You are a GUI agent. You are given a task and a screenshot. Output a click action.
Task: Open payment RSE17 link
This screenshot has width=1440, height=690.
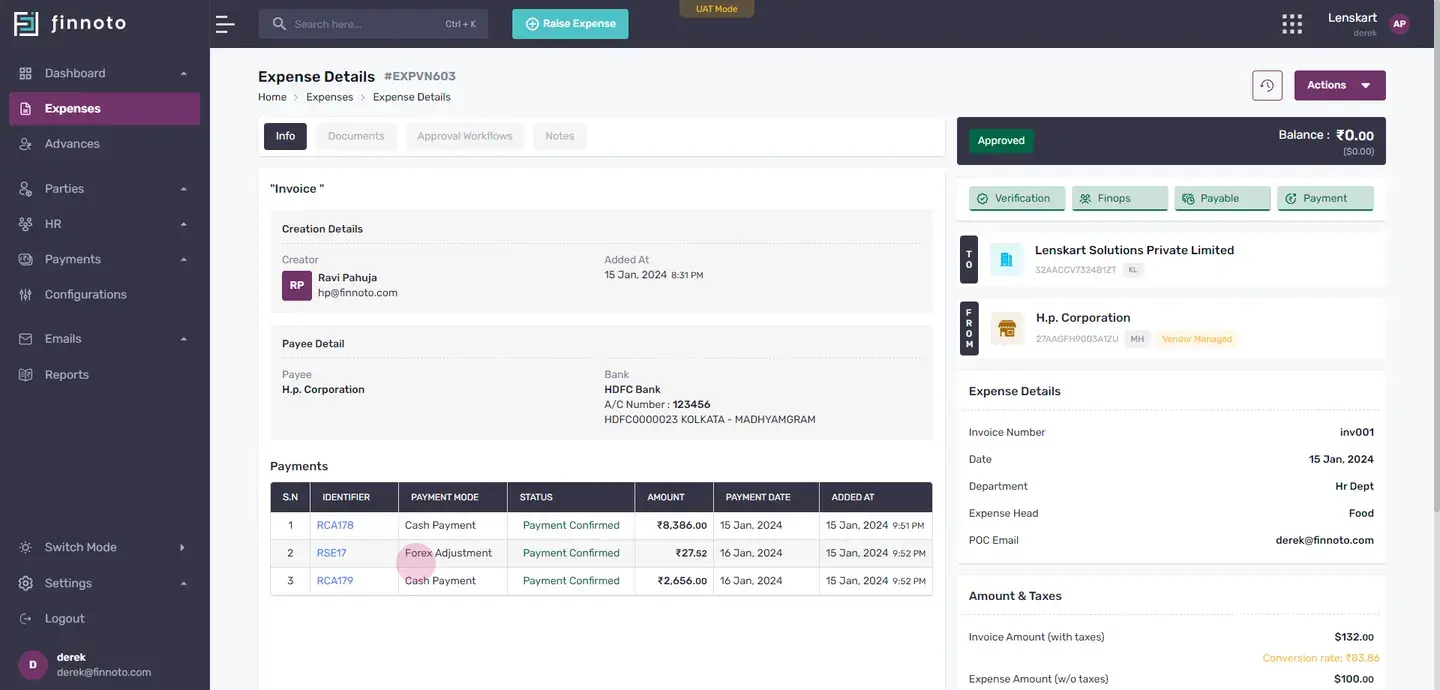331,553
